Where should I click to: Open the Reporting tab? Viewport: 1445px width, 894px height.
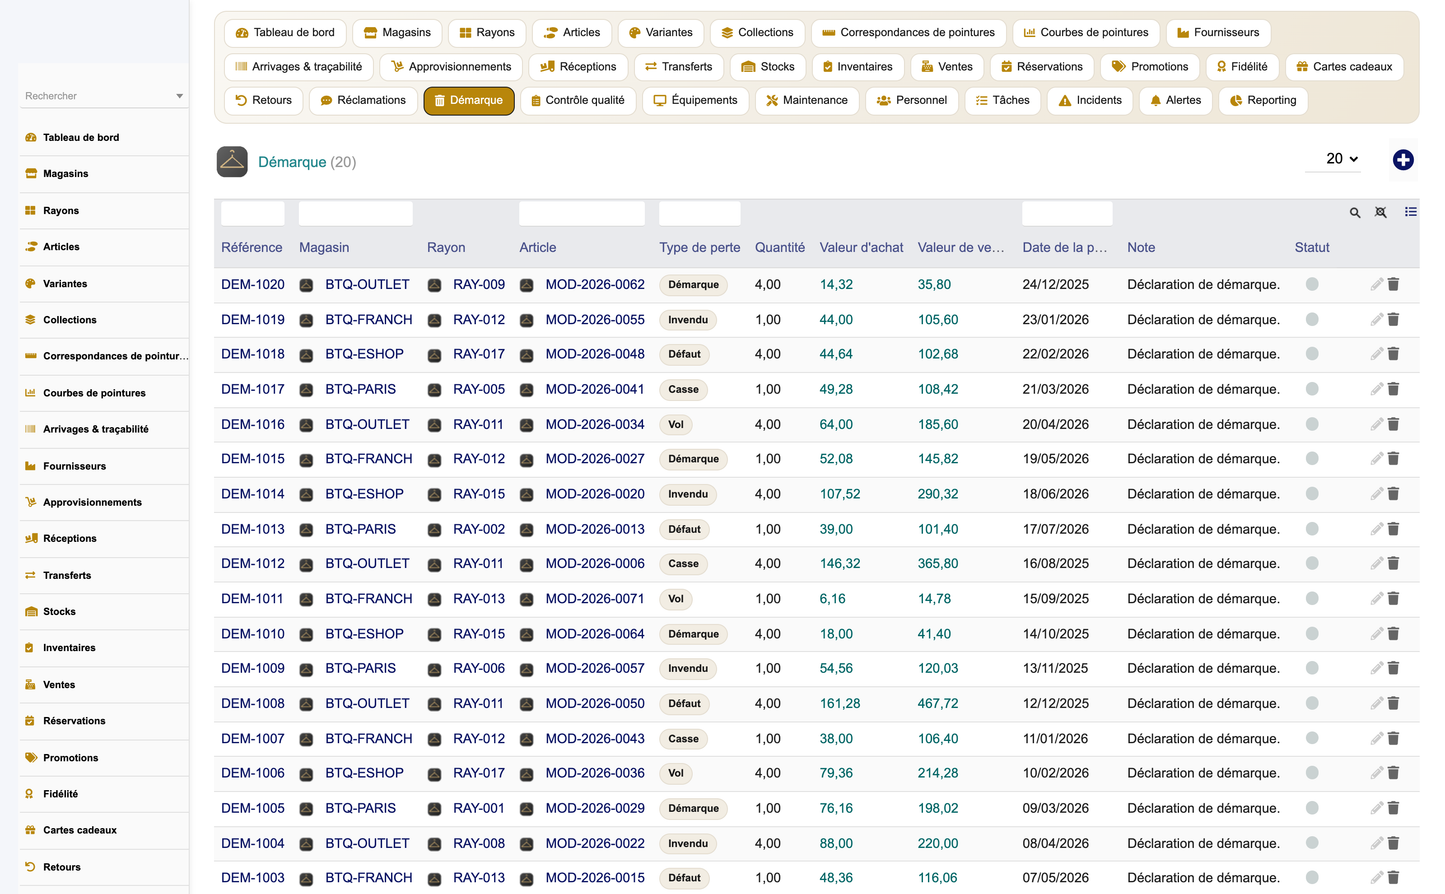[1263, 101]
